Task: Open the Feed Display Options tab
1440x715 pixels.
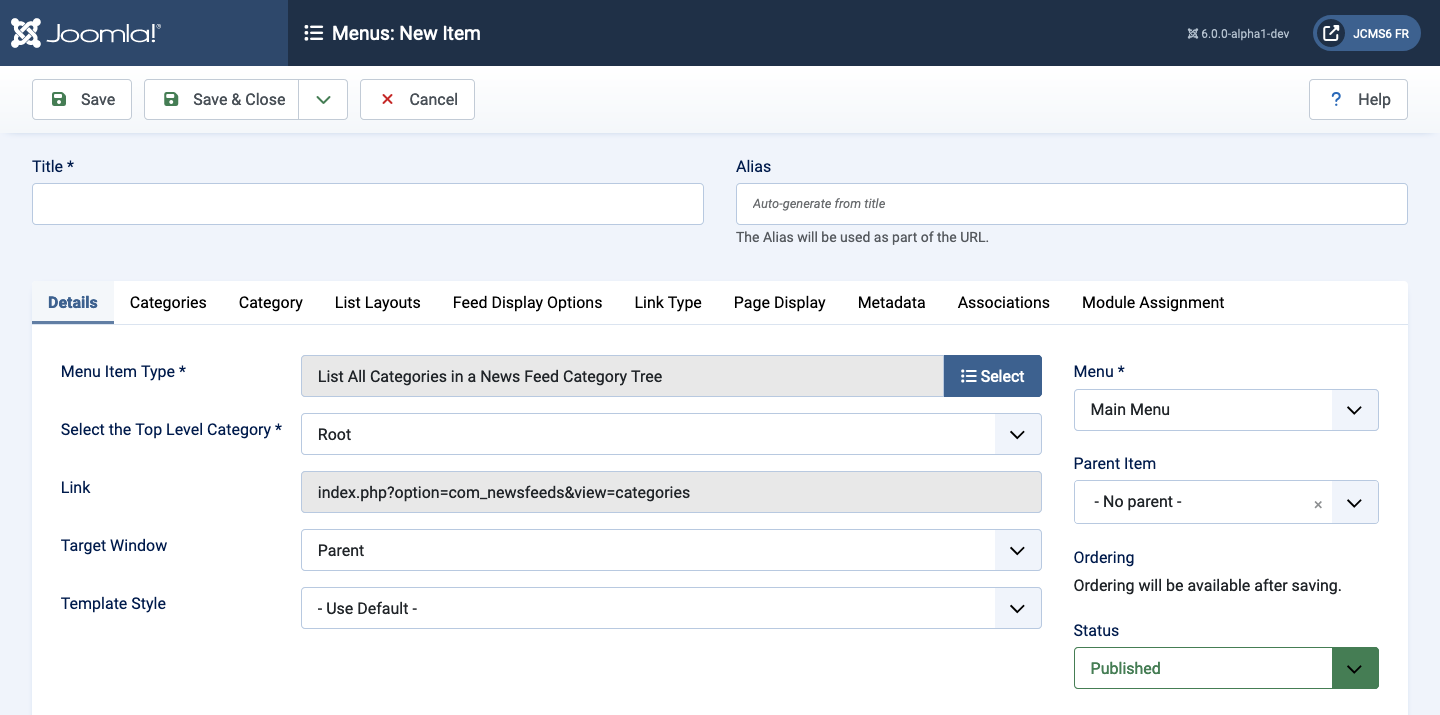Action: 528,302
